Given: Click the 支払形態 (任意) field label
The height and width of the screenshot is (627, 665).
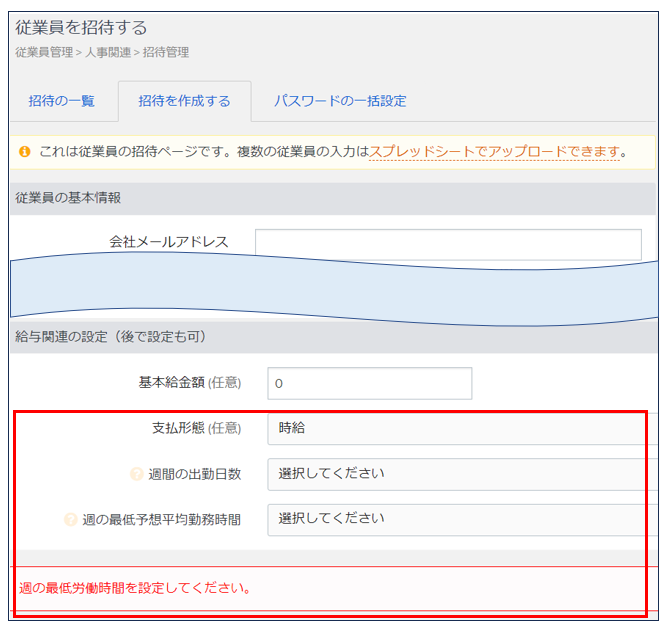Looking at the screenshot, I should coord(189,428).
